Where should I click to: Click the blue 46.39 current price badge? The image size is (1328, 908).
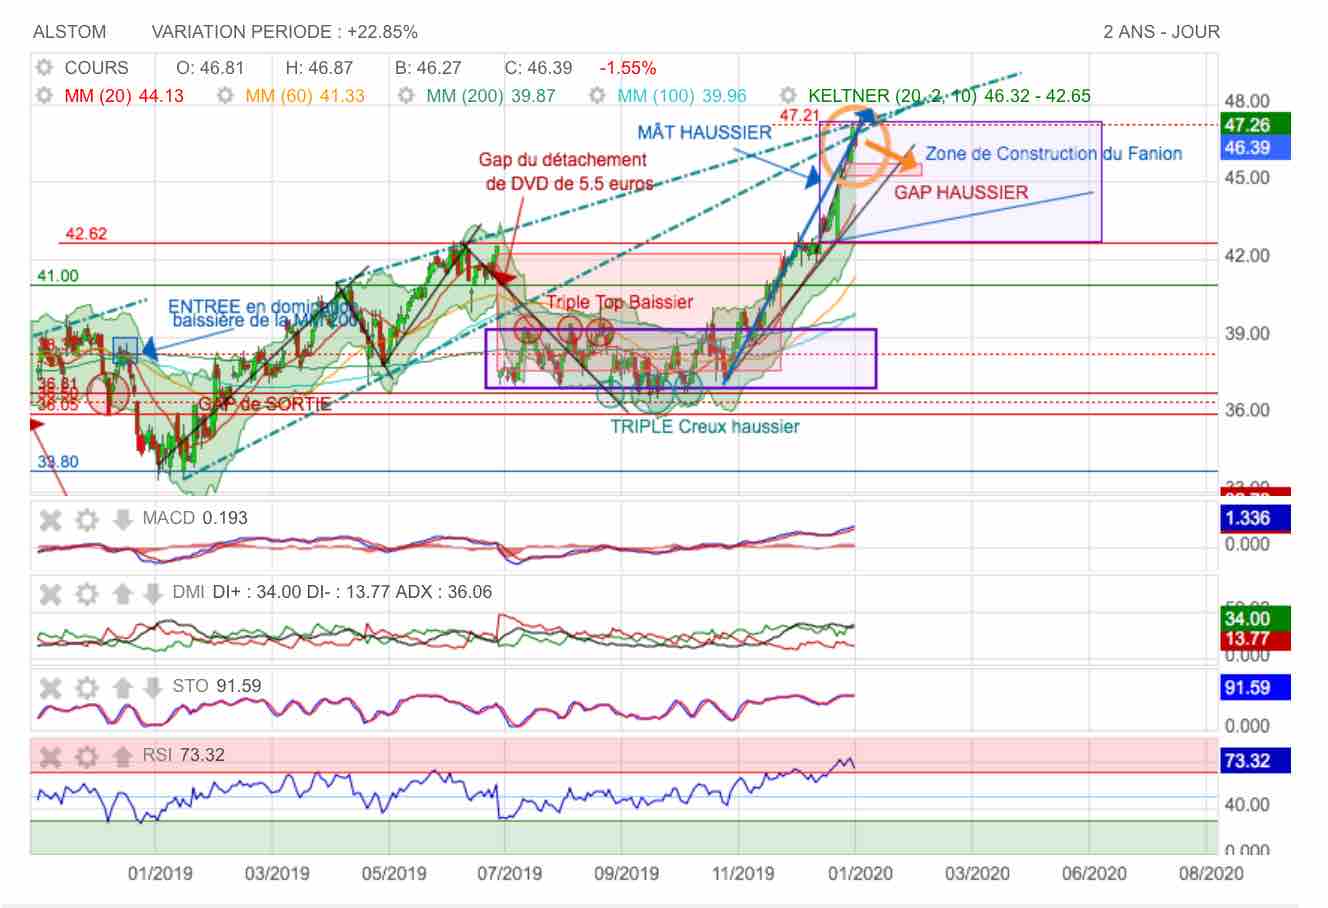coord(1256,147)
